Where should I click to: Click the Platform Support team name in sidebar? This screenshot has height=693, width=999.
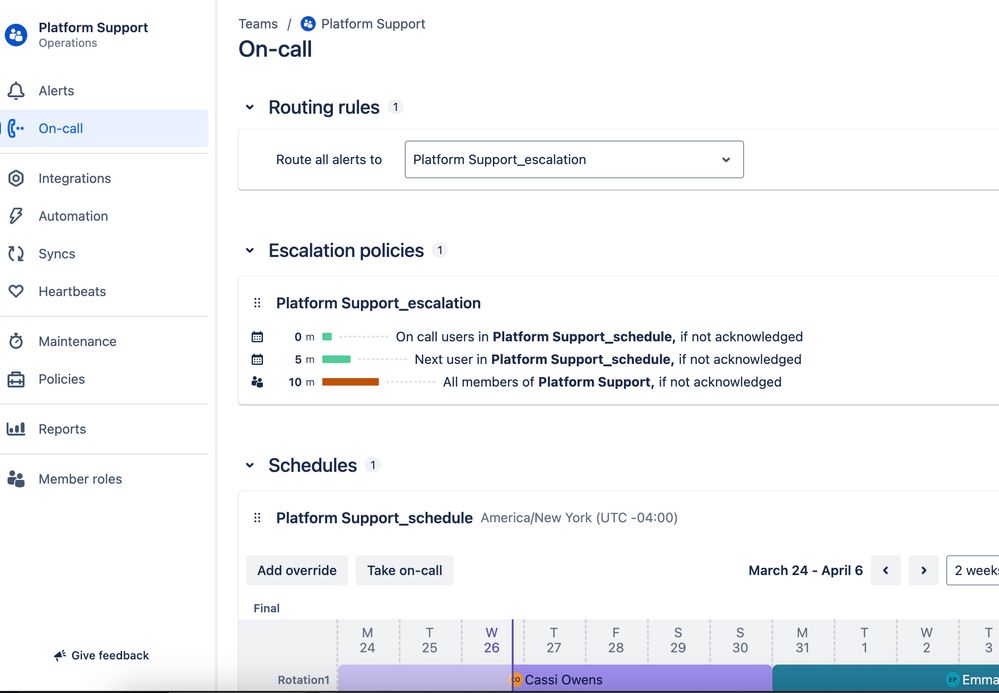pyautogui.click(x=93, y=27)
